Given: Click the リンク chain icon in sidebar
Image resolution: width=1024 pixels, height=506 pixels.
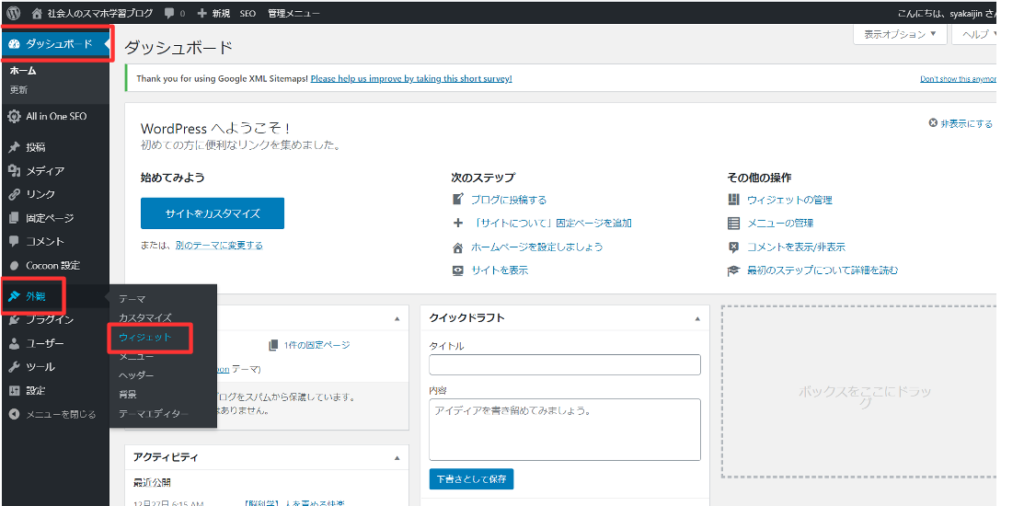Looking at the screenshot, I should (14, 194).
